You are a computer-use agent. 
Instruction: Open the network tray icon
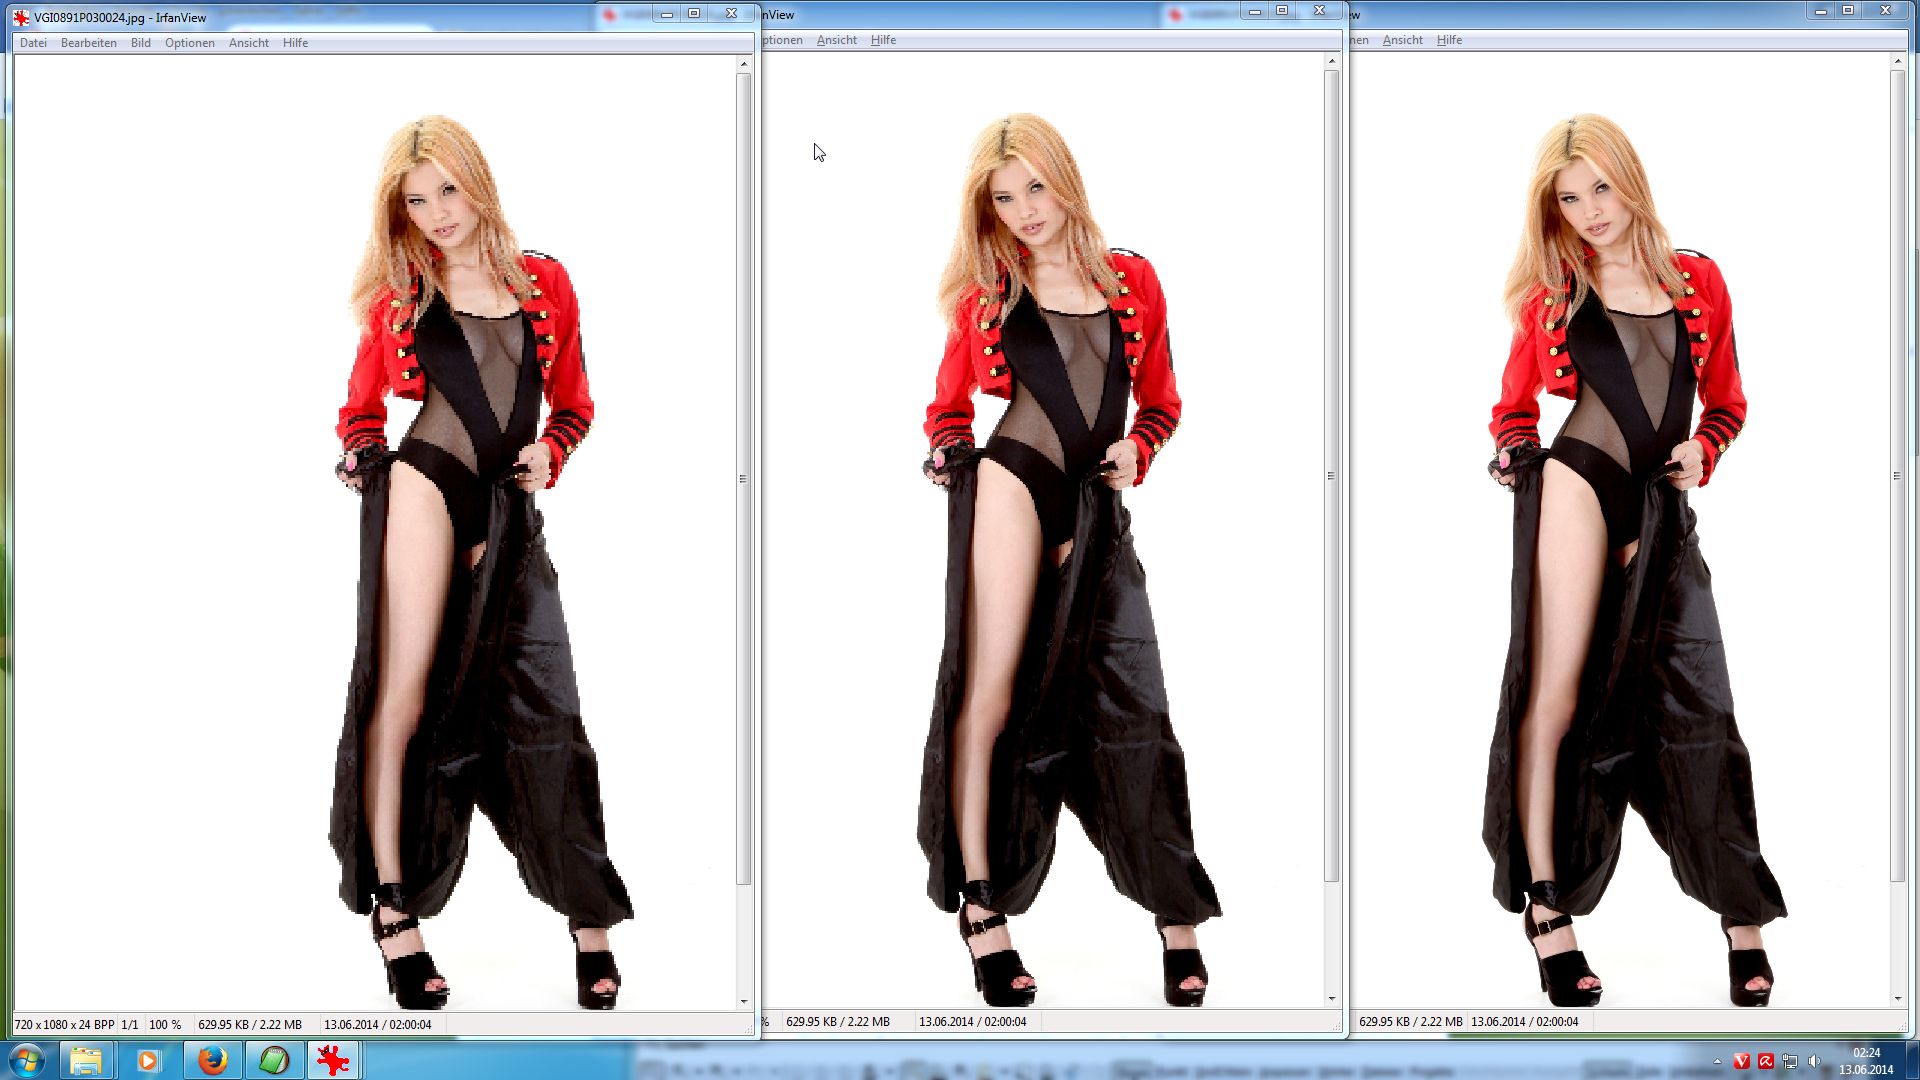pyautogui.click(x=1790, y=1062)
